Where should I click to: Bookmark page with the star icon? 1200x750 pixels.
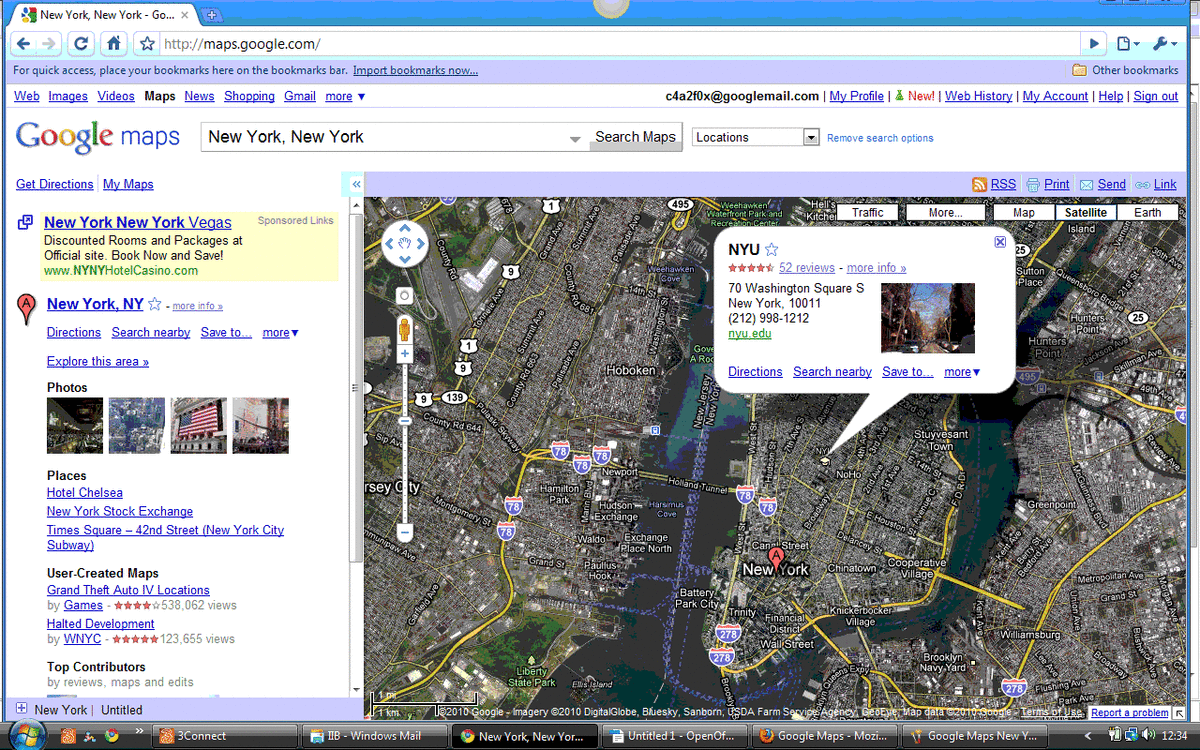pyautogui.click(x=147, y=44)
